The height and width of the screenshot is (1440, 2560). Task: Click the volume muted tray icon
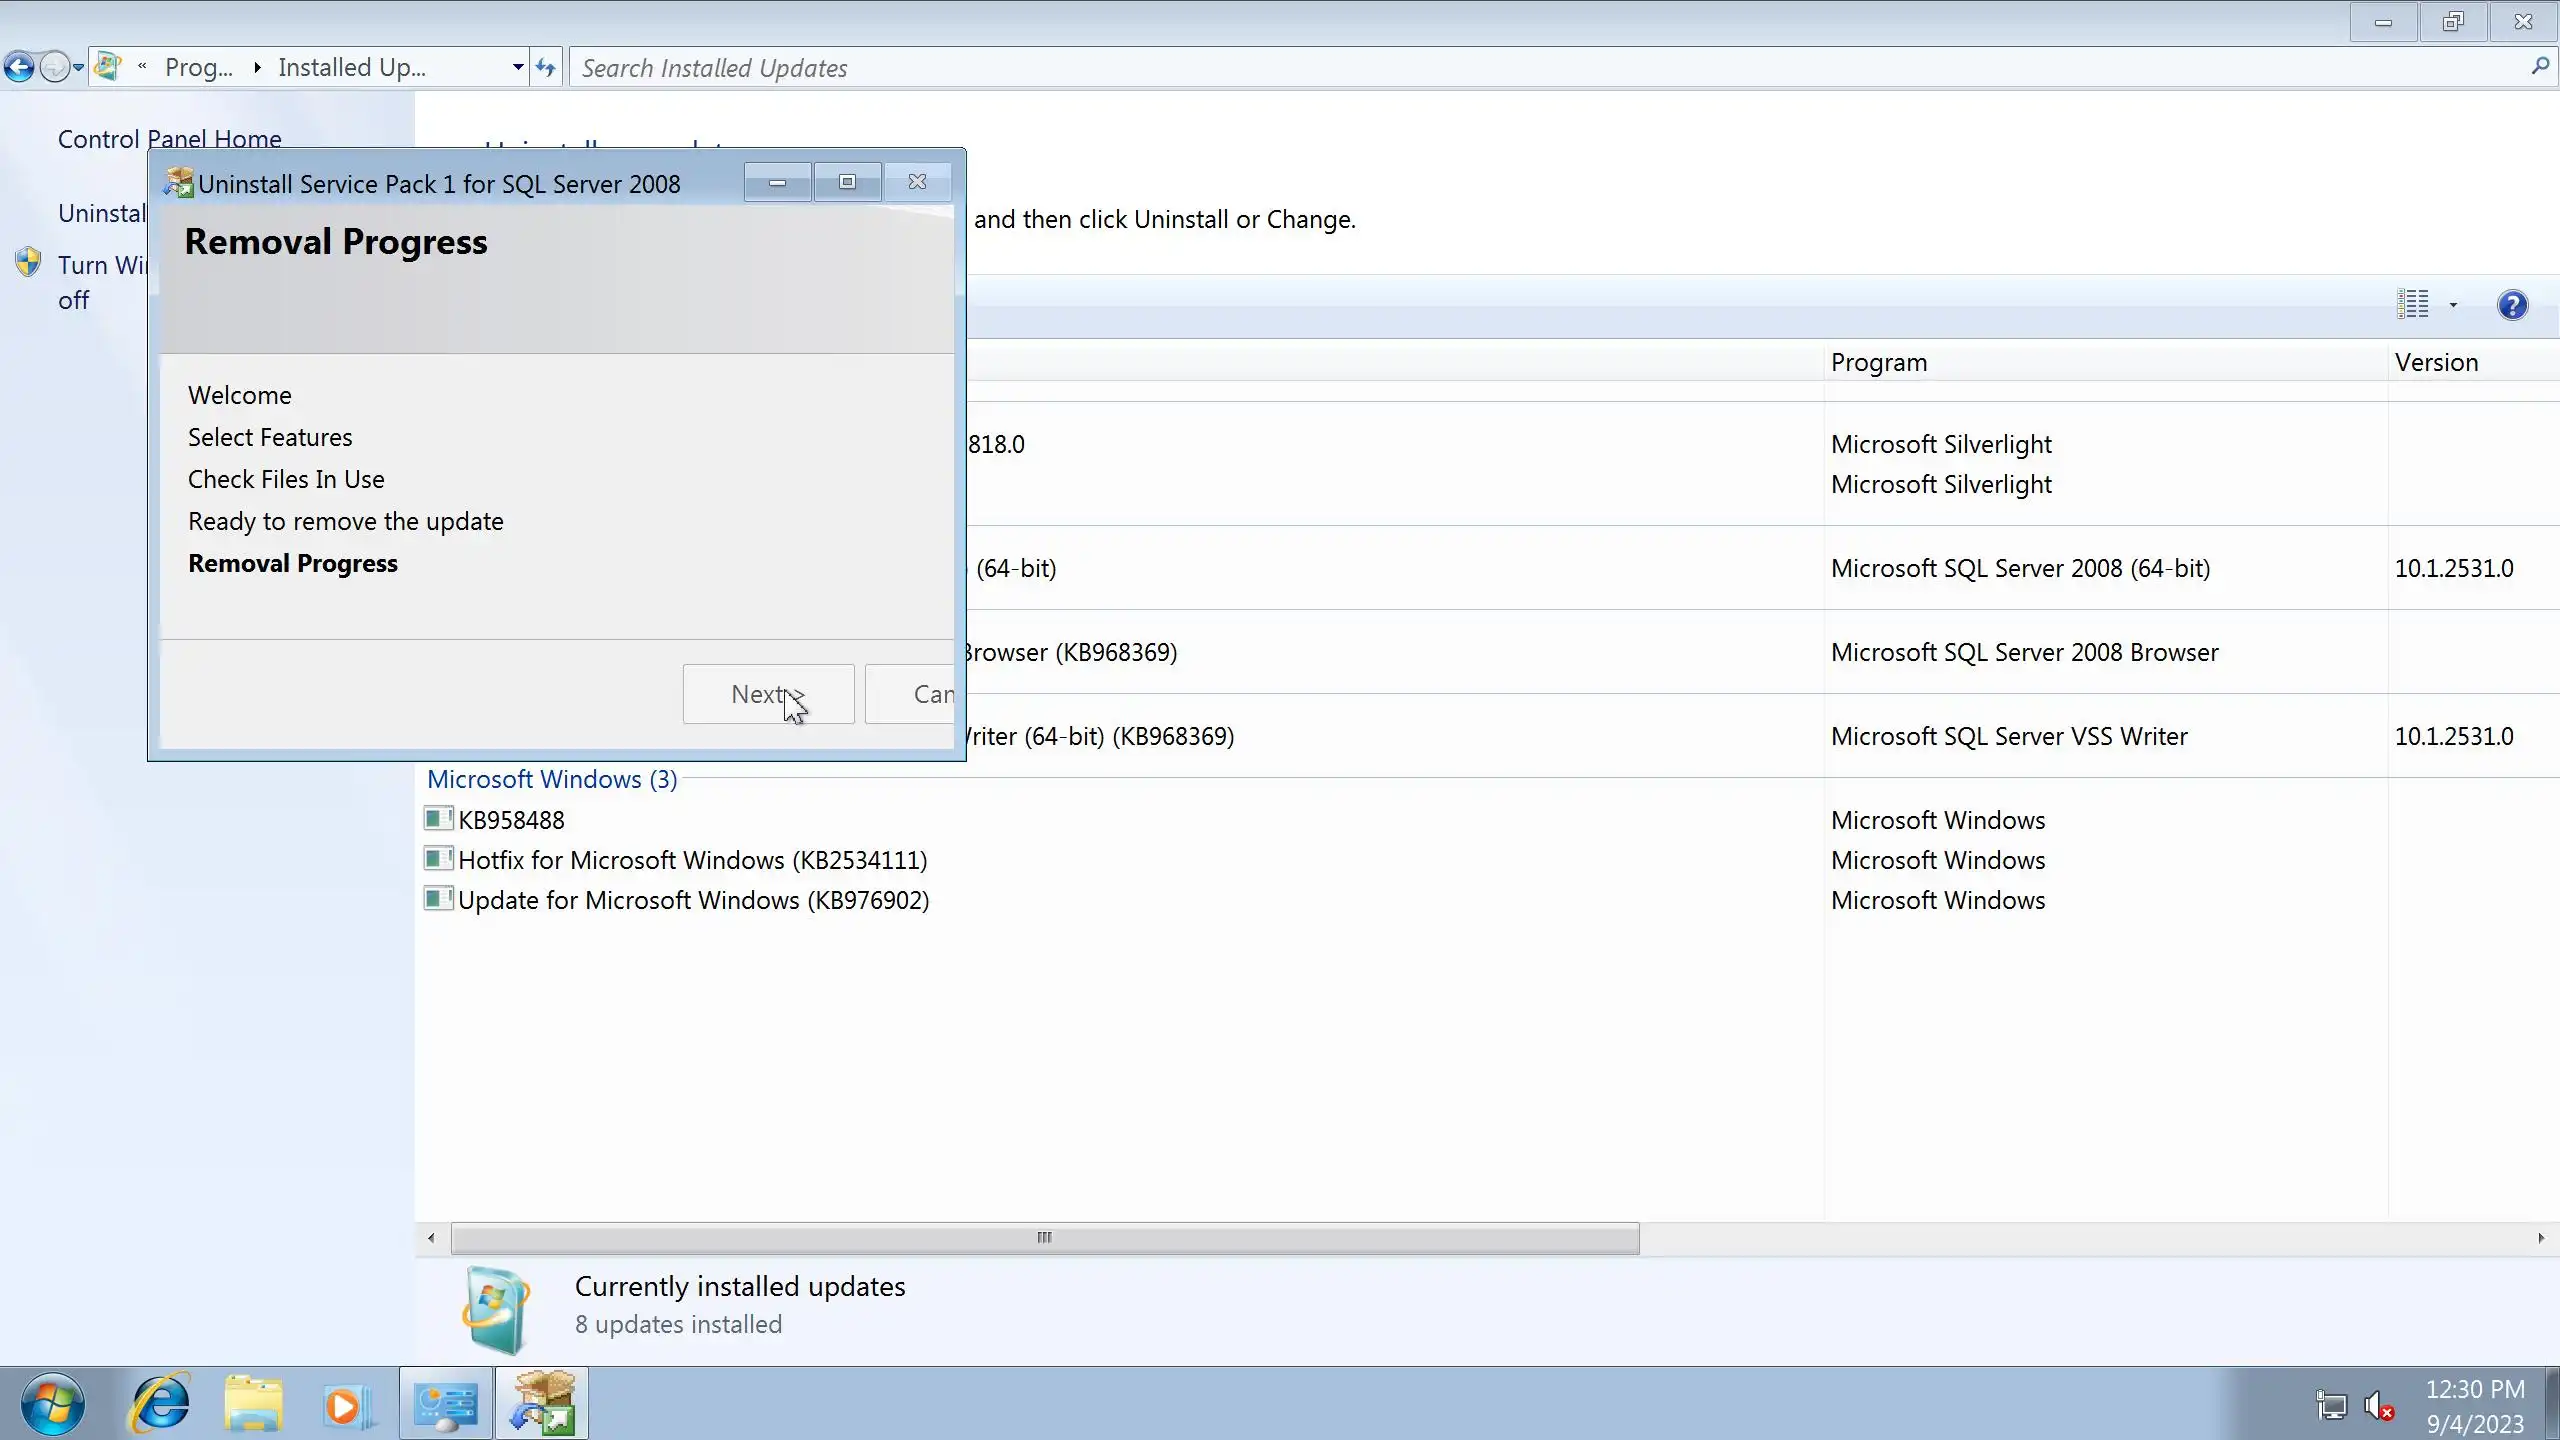tap(2379, 1406)
